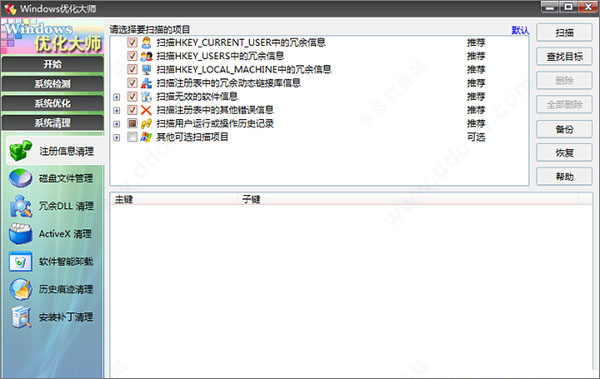600x379 pixels.
Task: Click the computer icon of the HKEY_LOCAL_MACHINE row
Action: (x=146, y=69)
